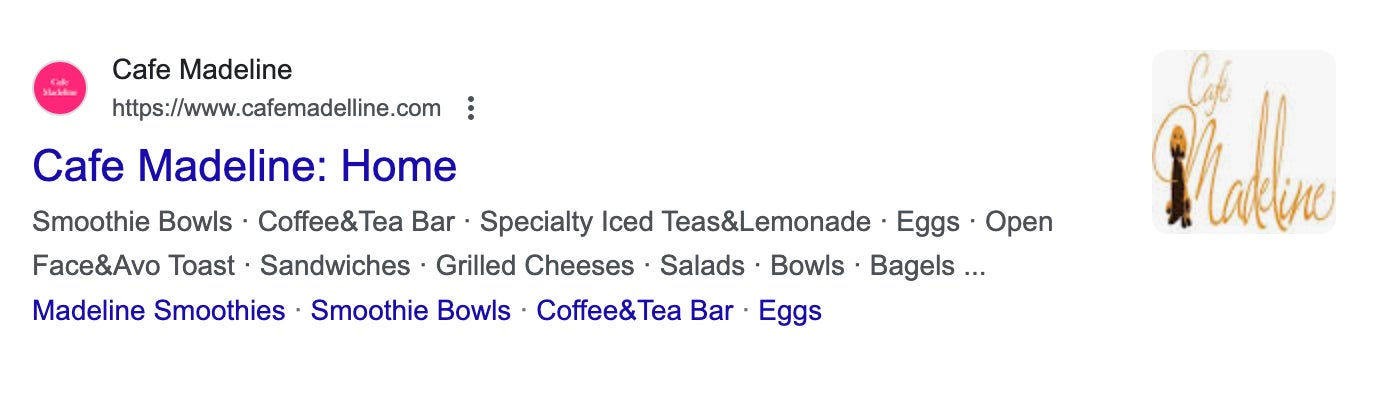
Task: Click gray "Coffee&Tea Bar" description text
Action: (x=356, y=222)
